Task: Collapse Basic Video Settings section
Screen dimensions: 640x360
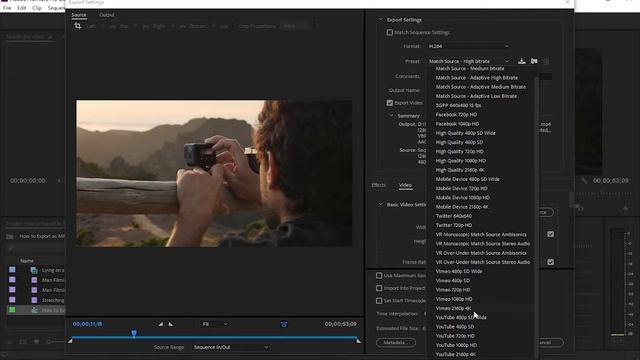Action: pos(380,204)
